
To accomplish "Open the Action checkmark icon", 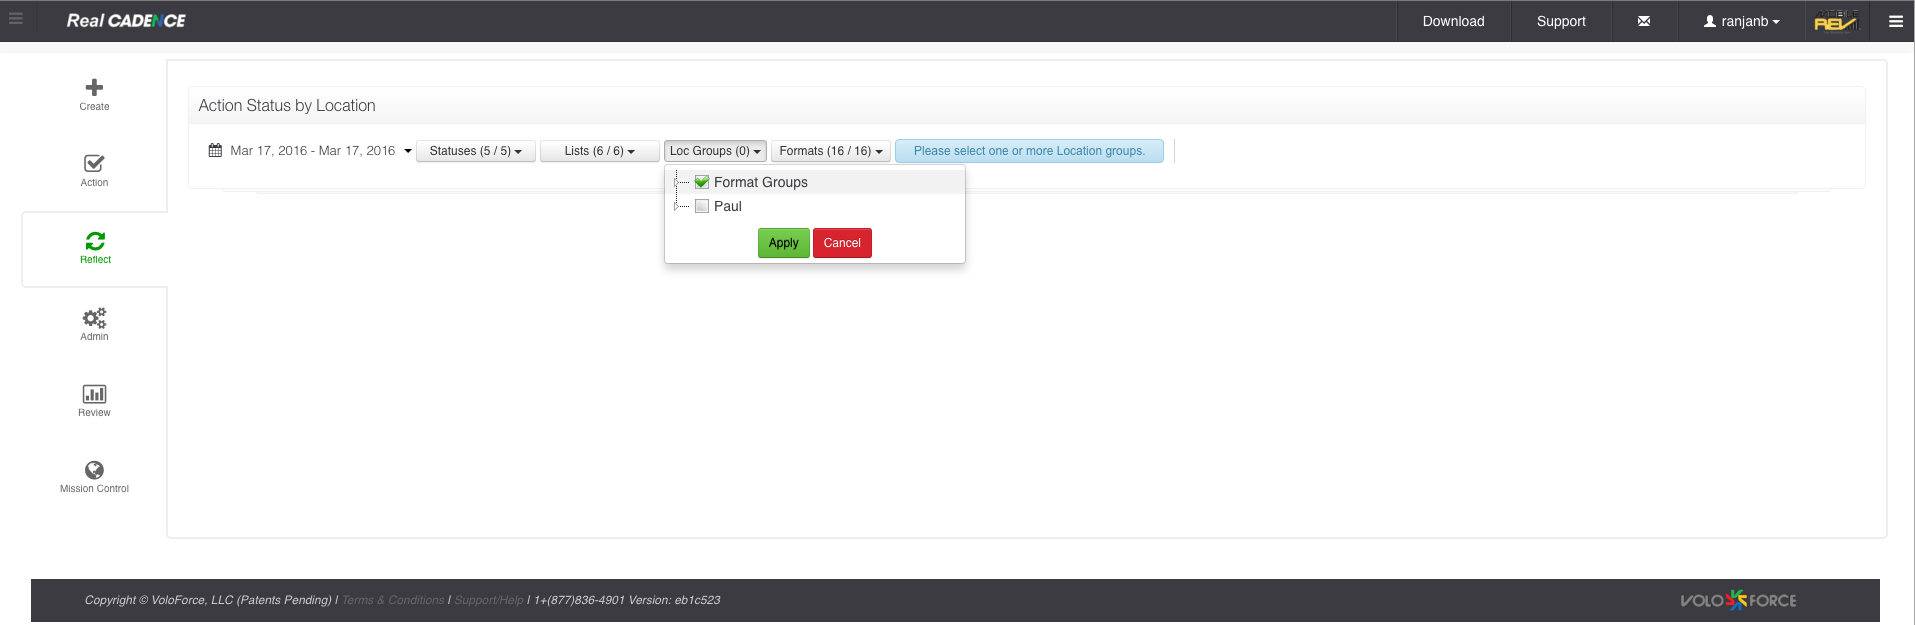I will tap(94, 164).
